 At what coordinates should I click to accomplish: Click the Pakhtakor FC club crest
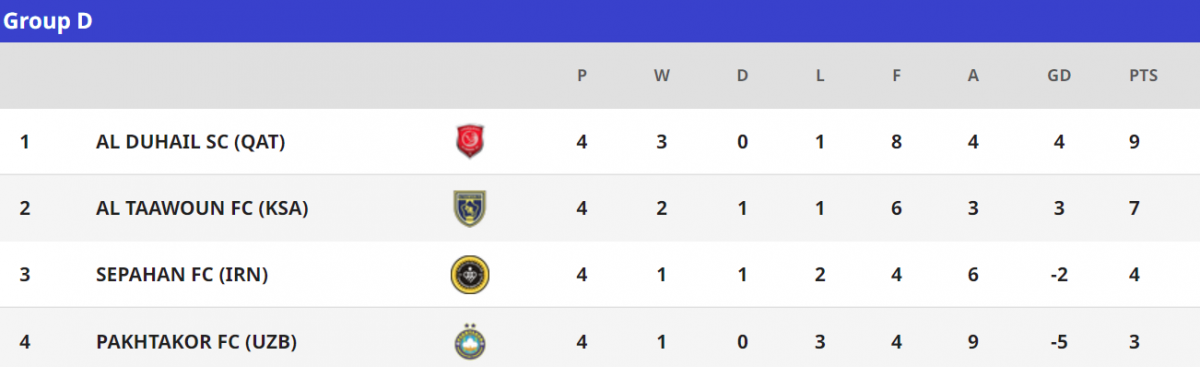coord(470,342)
